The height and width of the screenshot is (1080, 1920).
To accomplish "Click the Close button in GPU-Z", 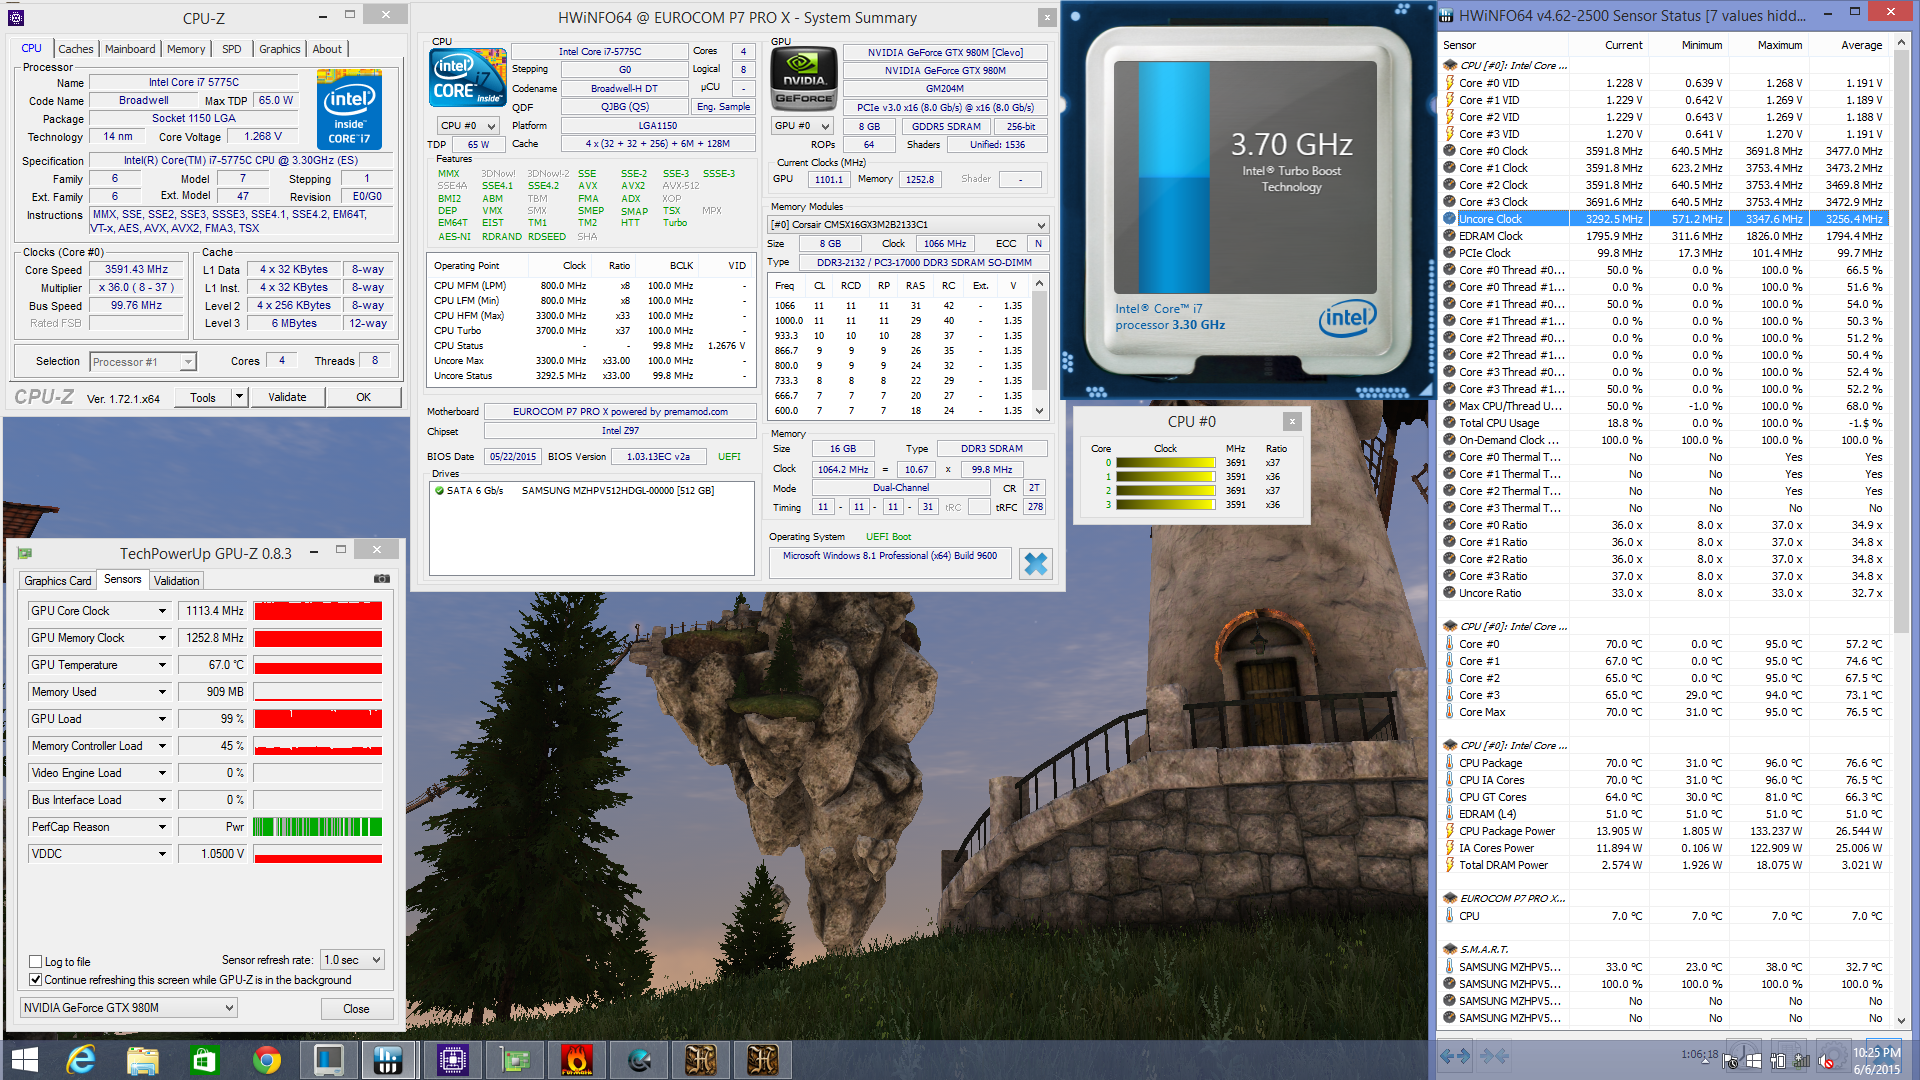I will [x=356, y=1009].
